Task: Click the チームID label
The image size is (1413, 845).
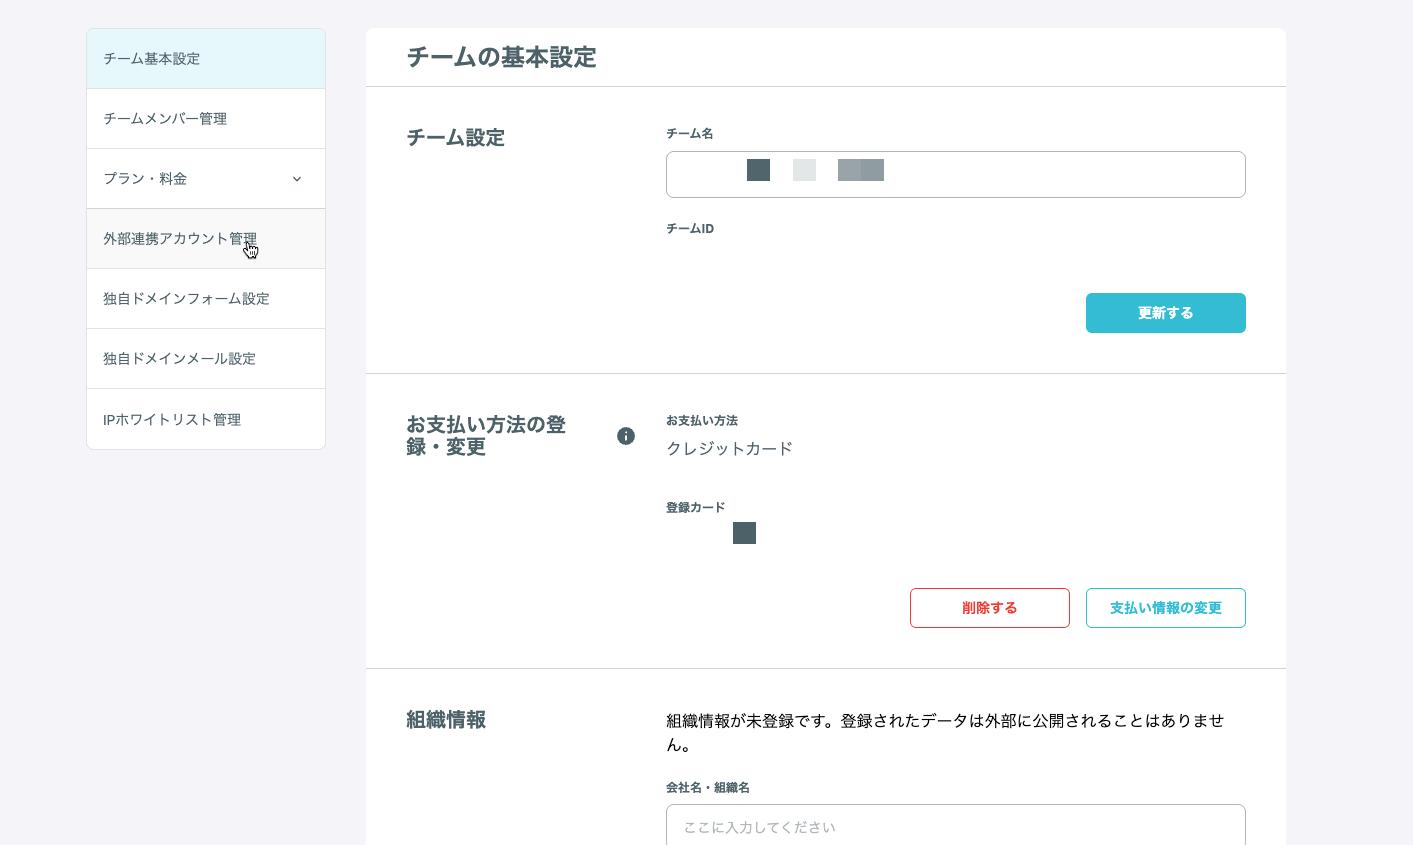Action: coord(690,229)
